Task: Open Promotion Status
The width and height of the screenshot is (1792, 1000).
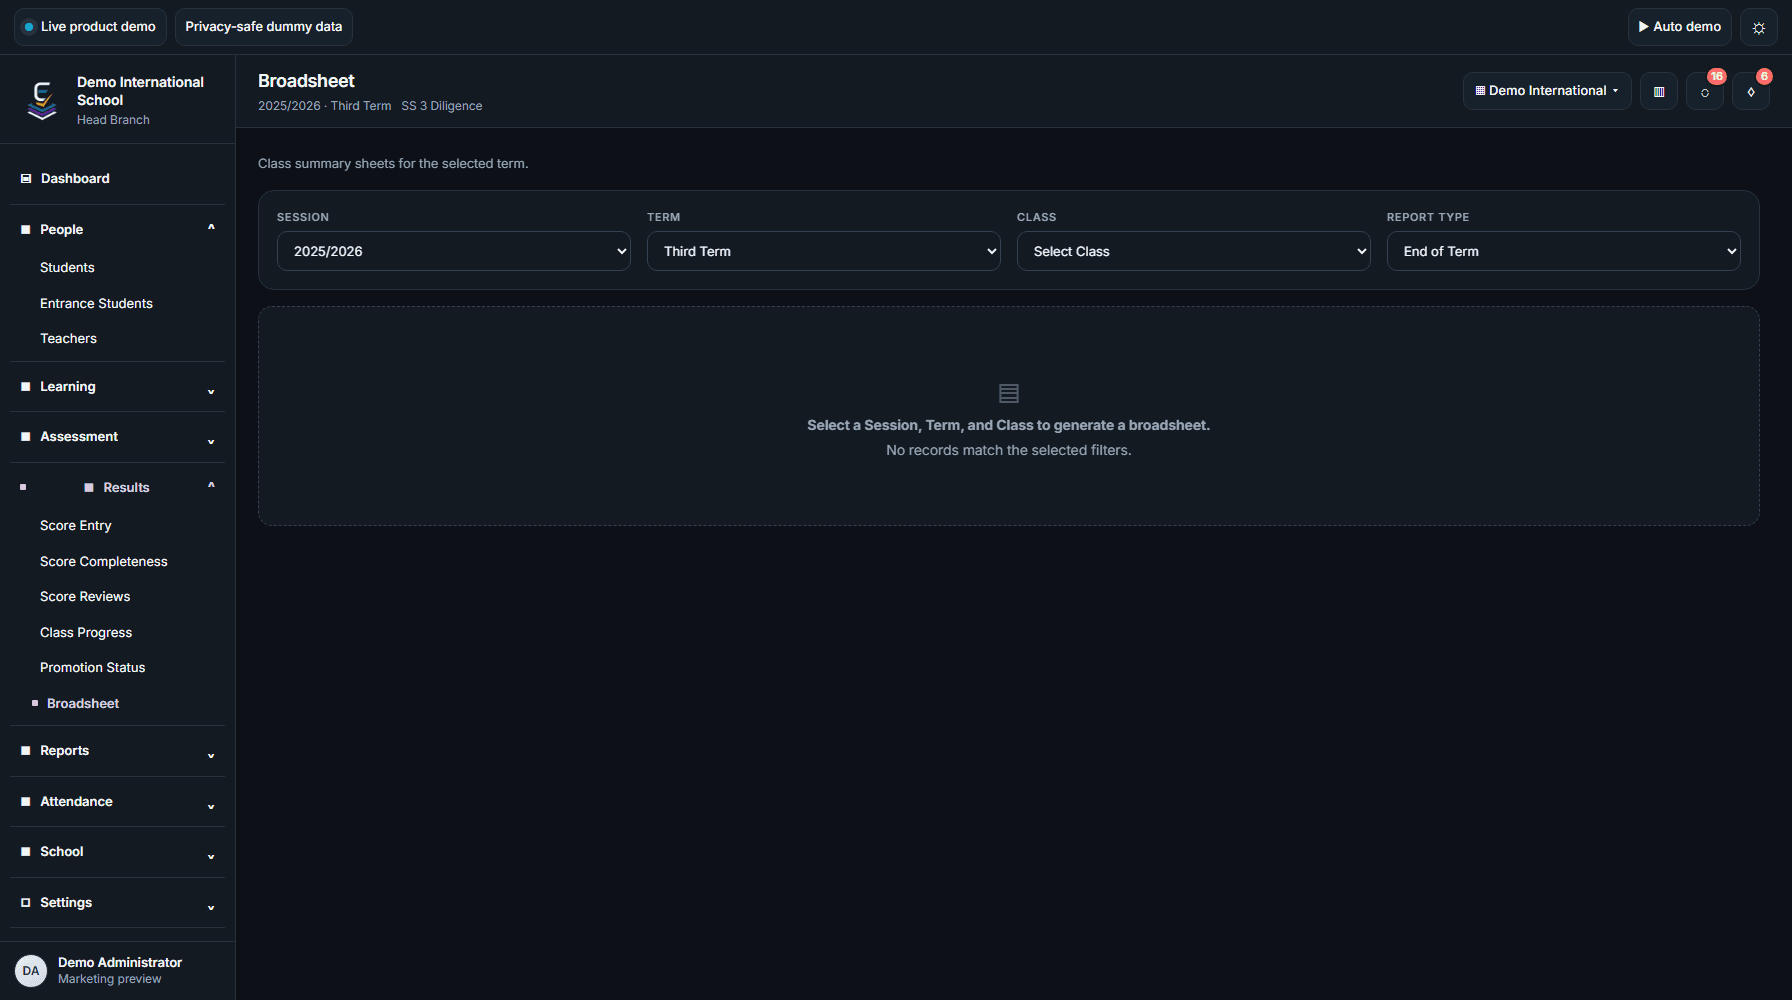Action: click(x=92, y=668)
